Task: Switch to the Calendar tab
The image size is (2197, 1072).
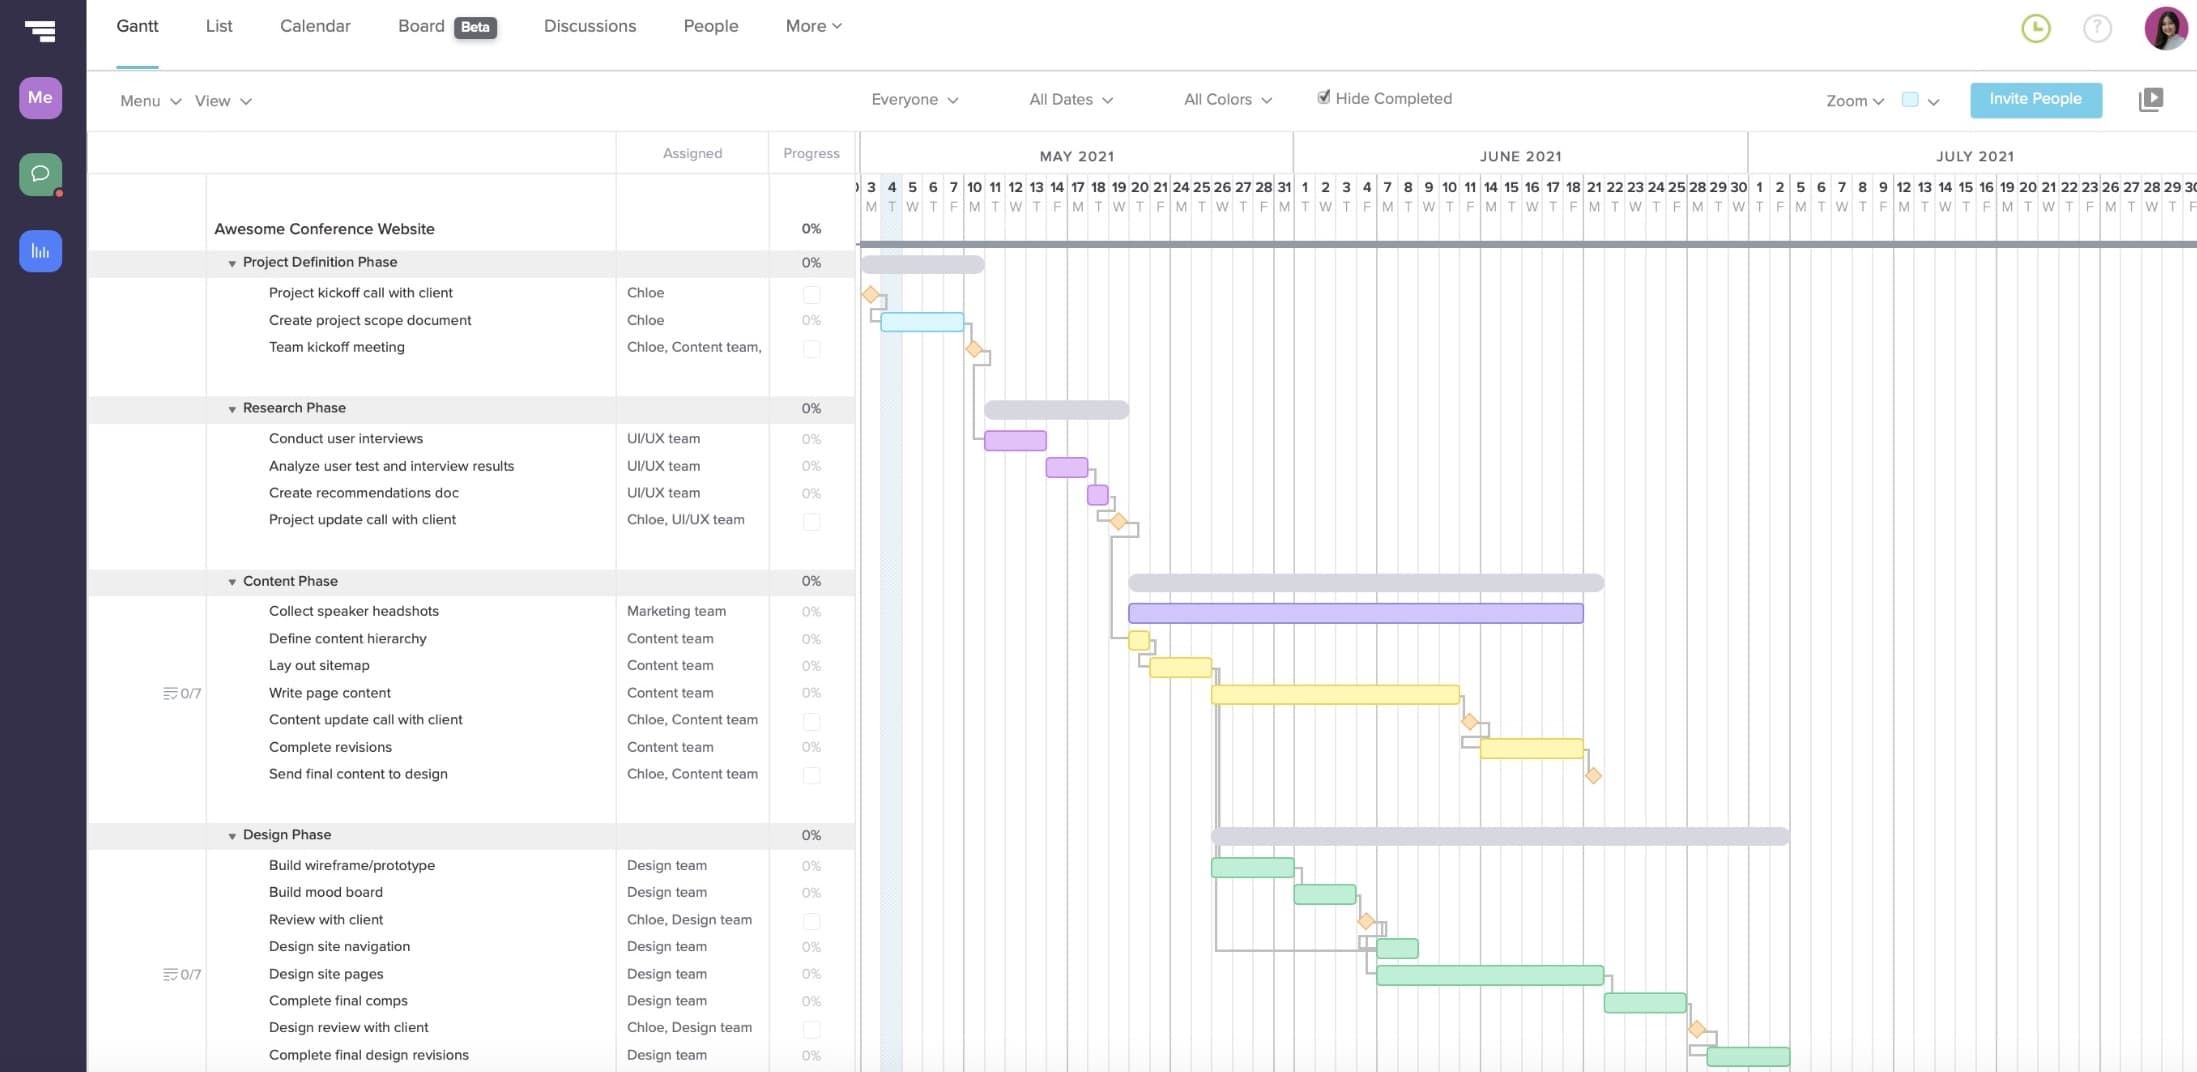Action: pyautogui.click(x=314, y=26)
